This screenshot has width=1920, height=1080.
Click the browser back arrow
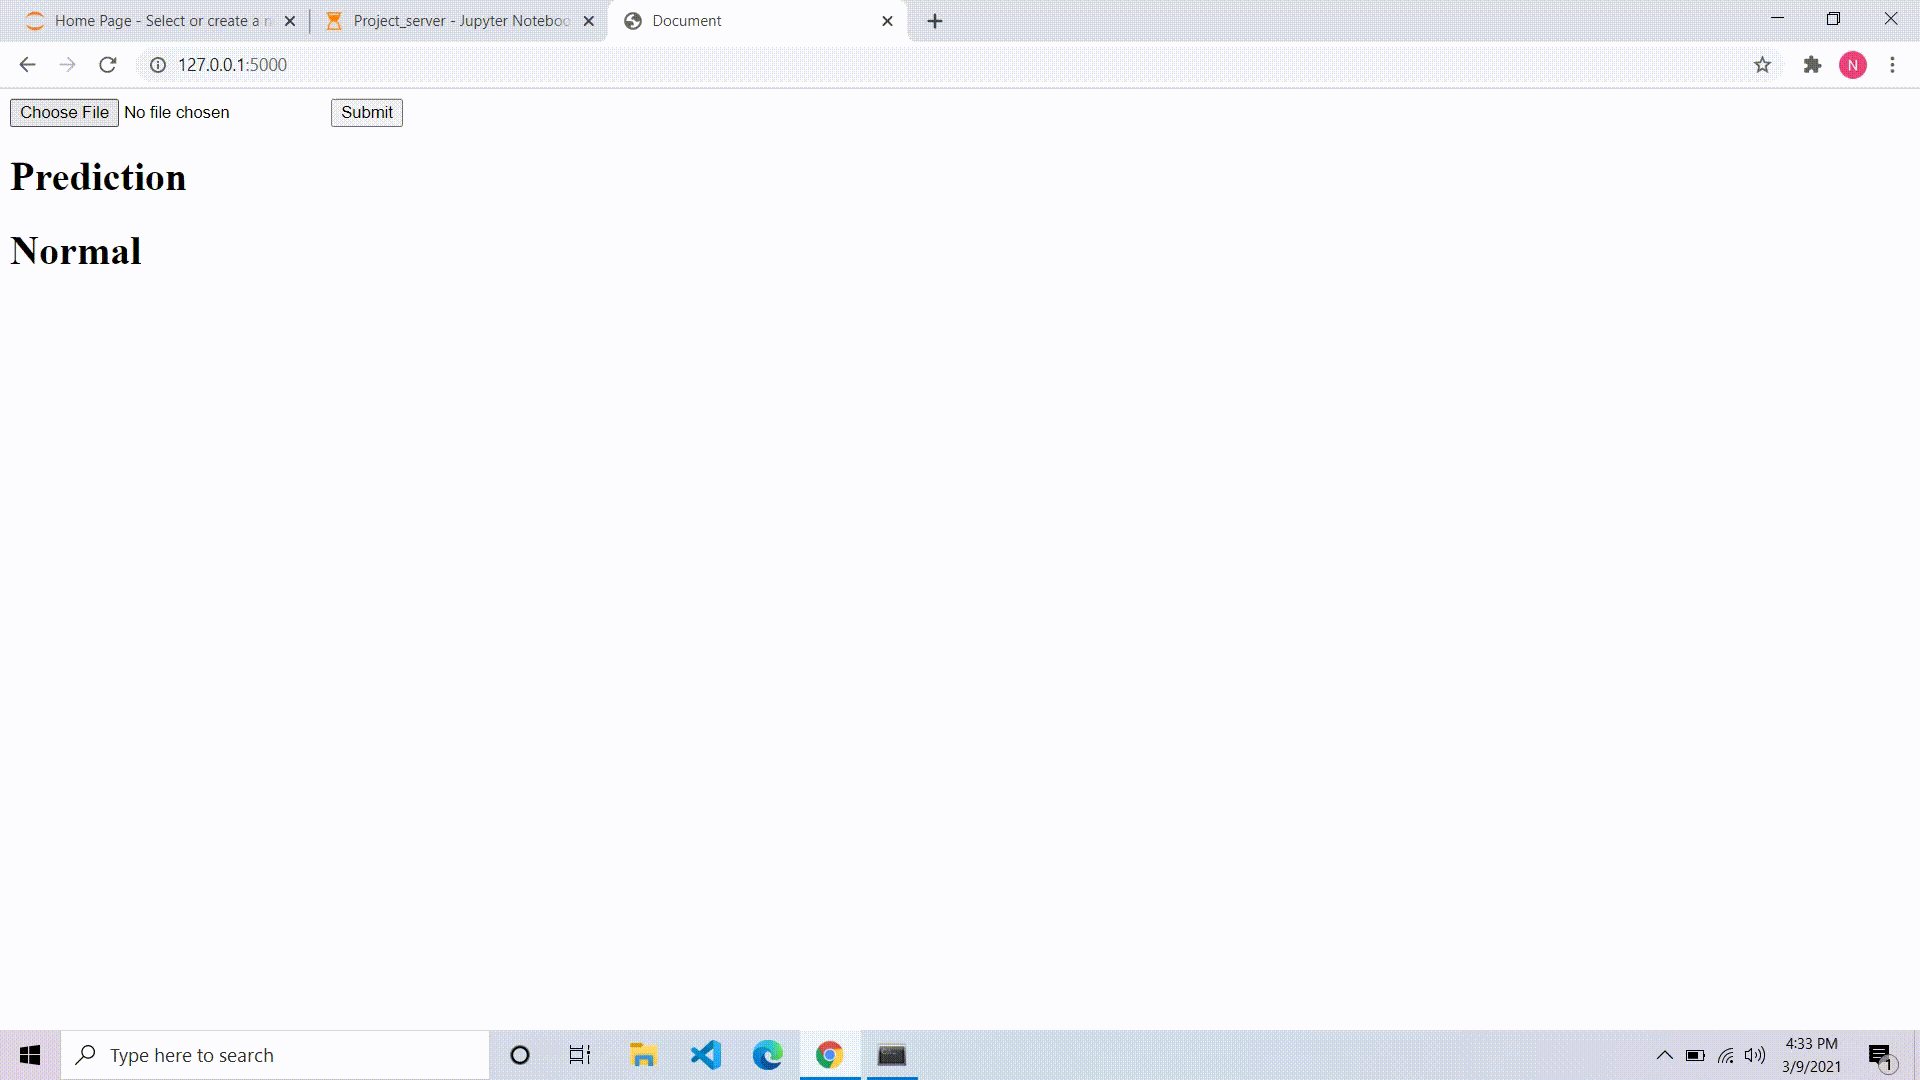click(27, 65)
